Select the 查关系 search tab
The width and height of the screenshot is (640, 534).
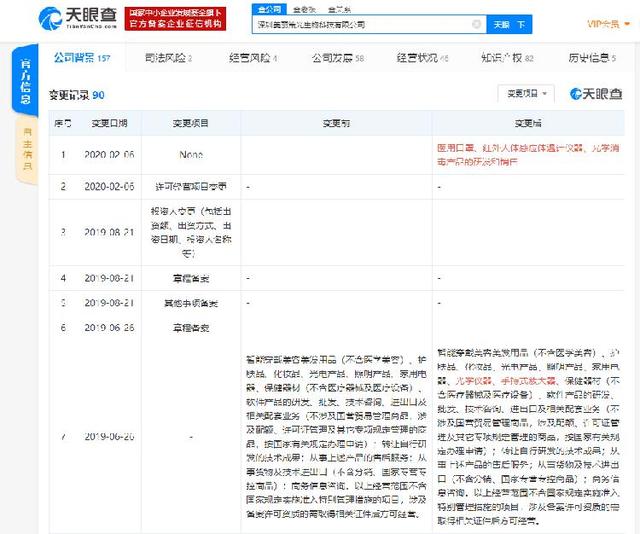(x=339, y=9)
